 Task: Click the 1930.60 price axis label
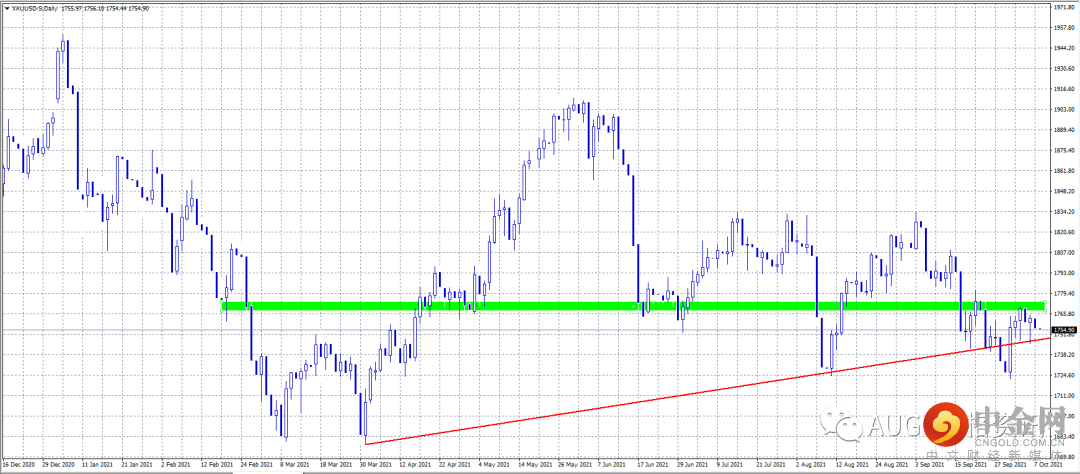click(x=1064, y=69)
